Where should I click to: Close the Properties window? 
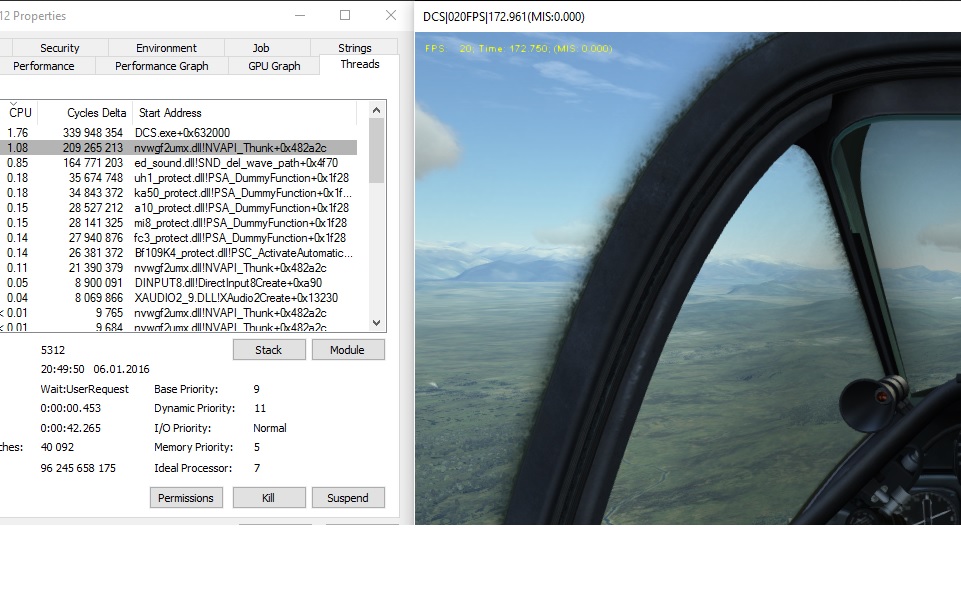pyautogui.click(x=390, y=15)
